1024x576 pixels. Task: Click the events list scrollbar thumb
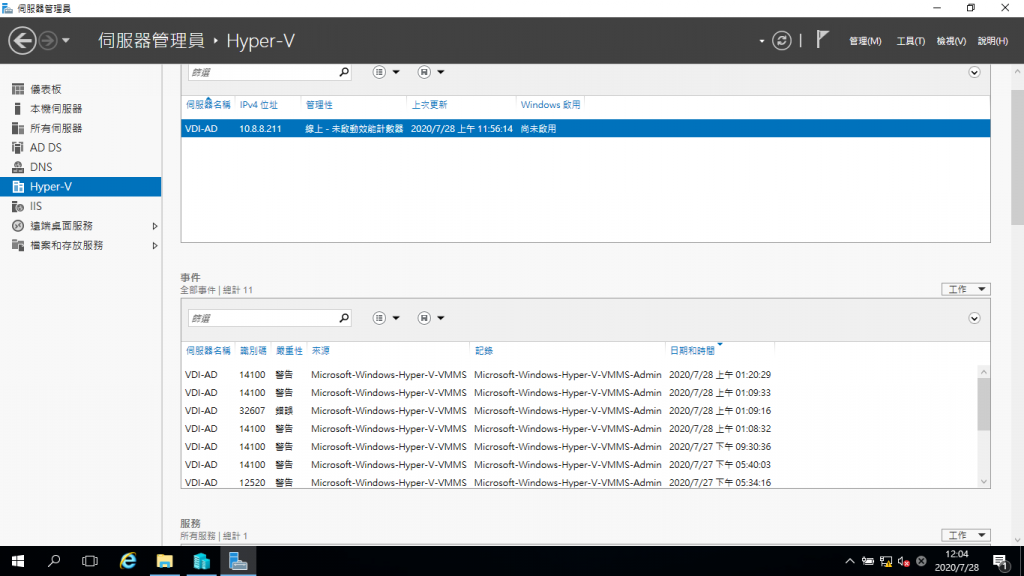coord(984,404)
